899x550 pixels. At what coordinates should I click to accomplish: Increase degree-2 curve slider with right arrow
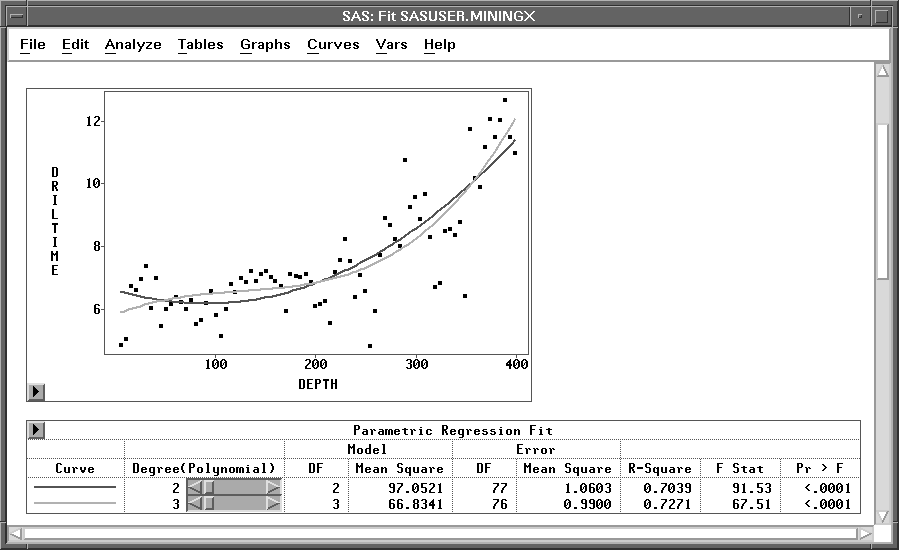pyautogui.click(x=273, y=488)
